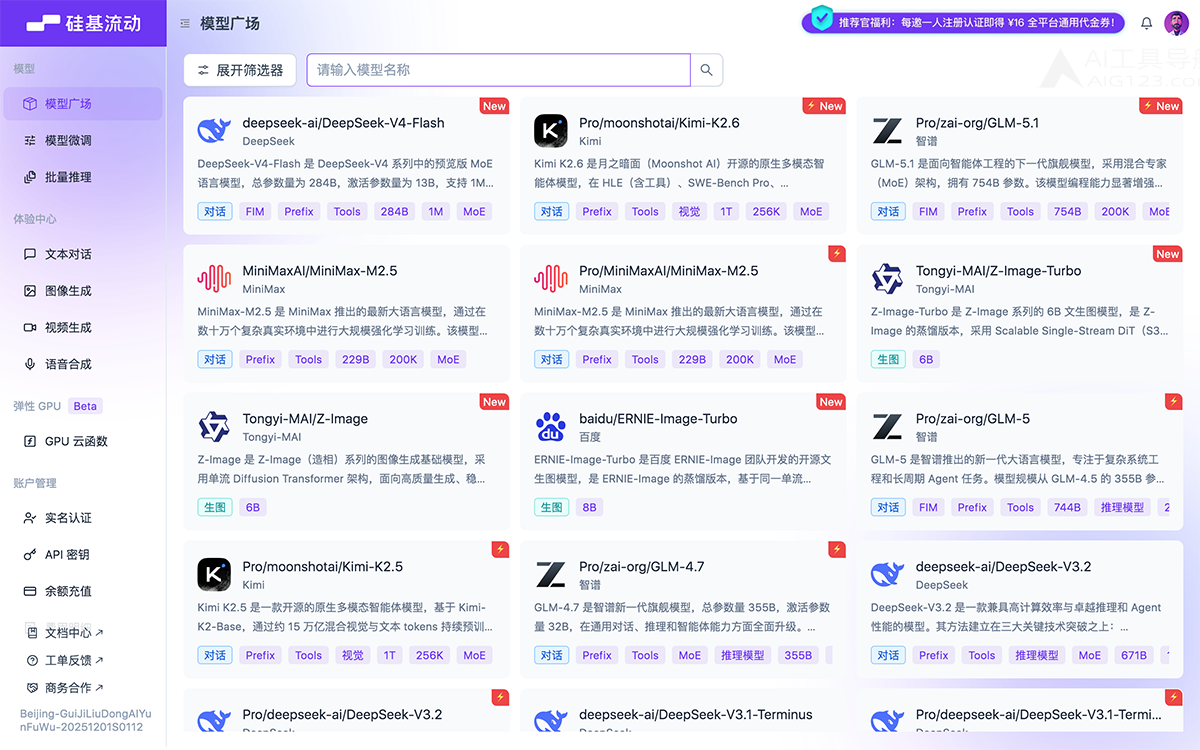The height and width of the screenshot is (750, 1200).
Task: Open the 文档中心 external link
Action: pyautogui.click(x=66, y=633)
